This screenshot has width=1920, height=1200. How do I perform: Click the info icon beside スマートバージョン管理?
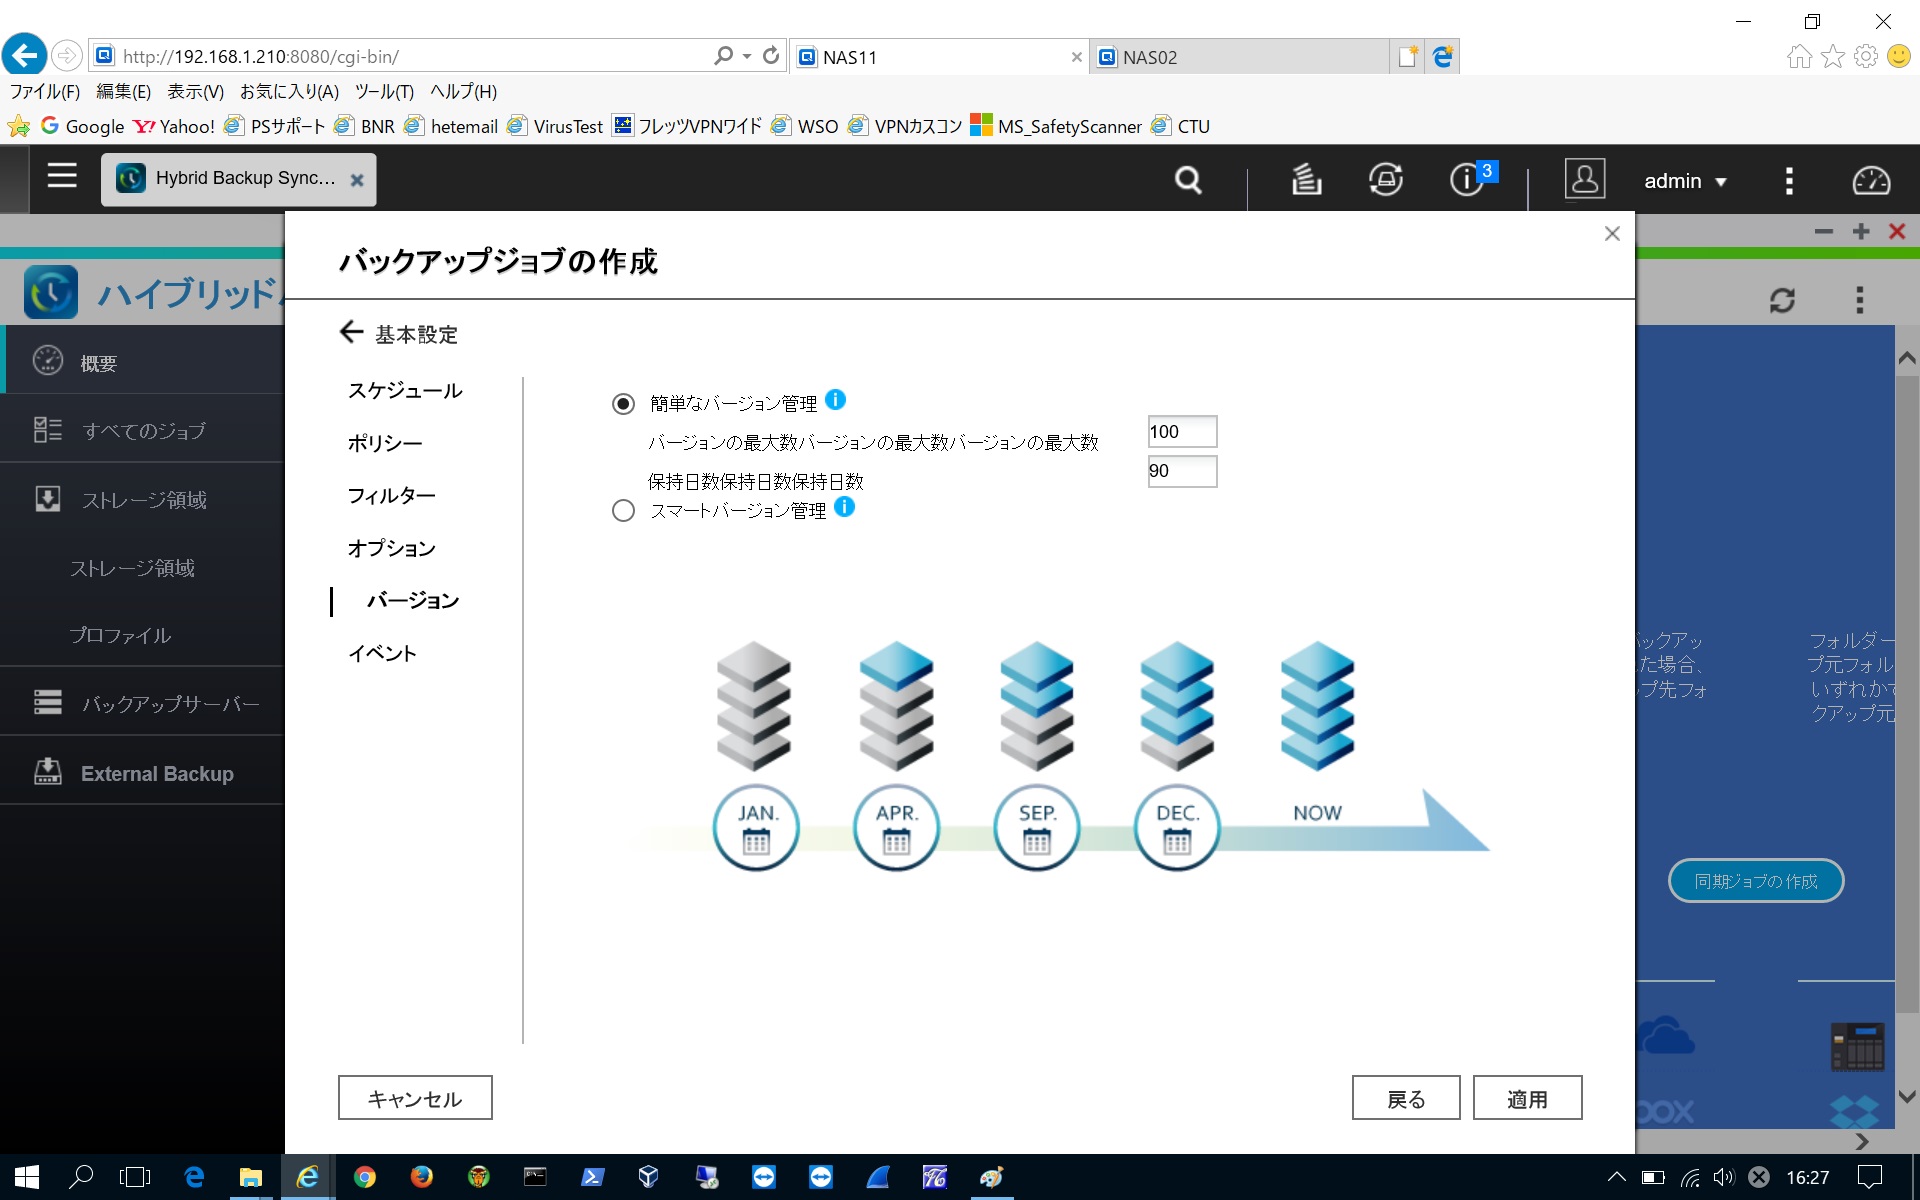[x=846, y=508]
